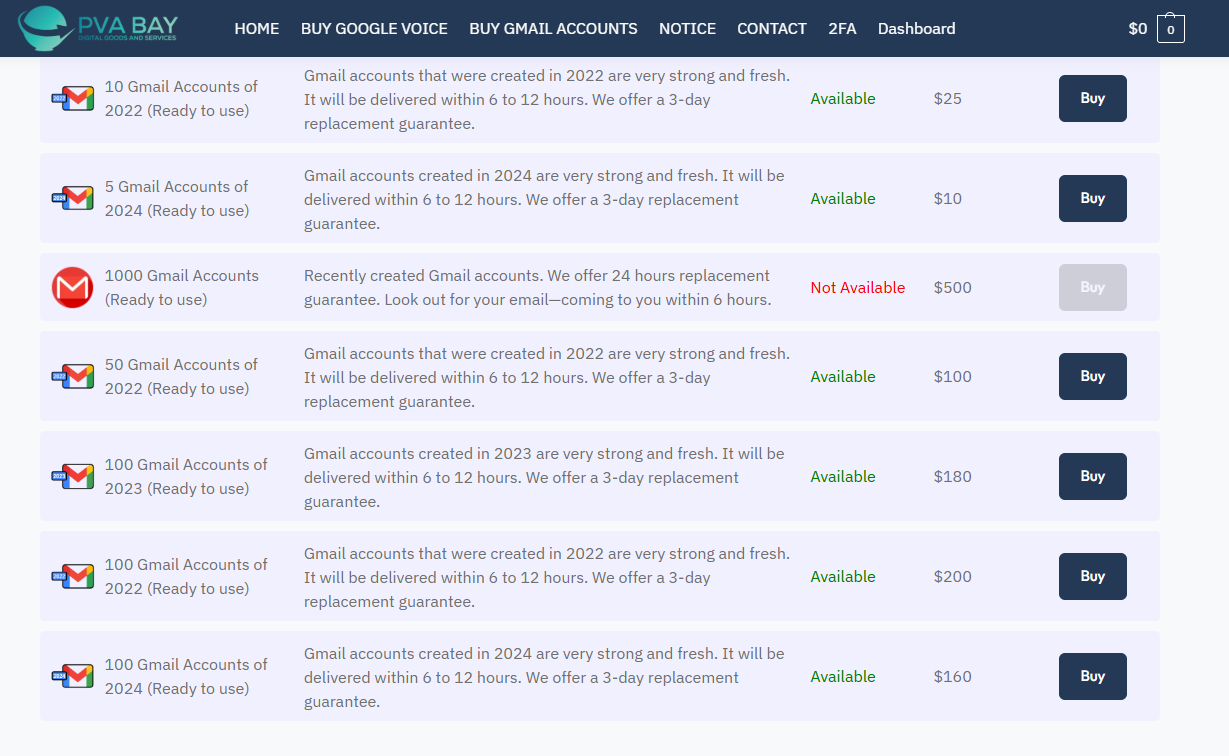
Task: Open the shopping cart icon
Action: 1170,29
